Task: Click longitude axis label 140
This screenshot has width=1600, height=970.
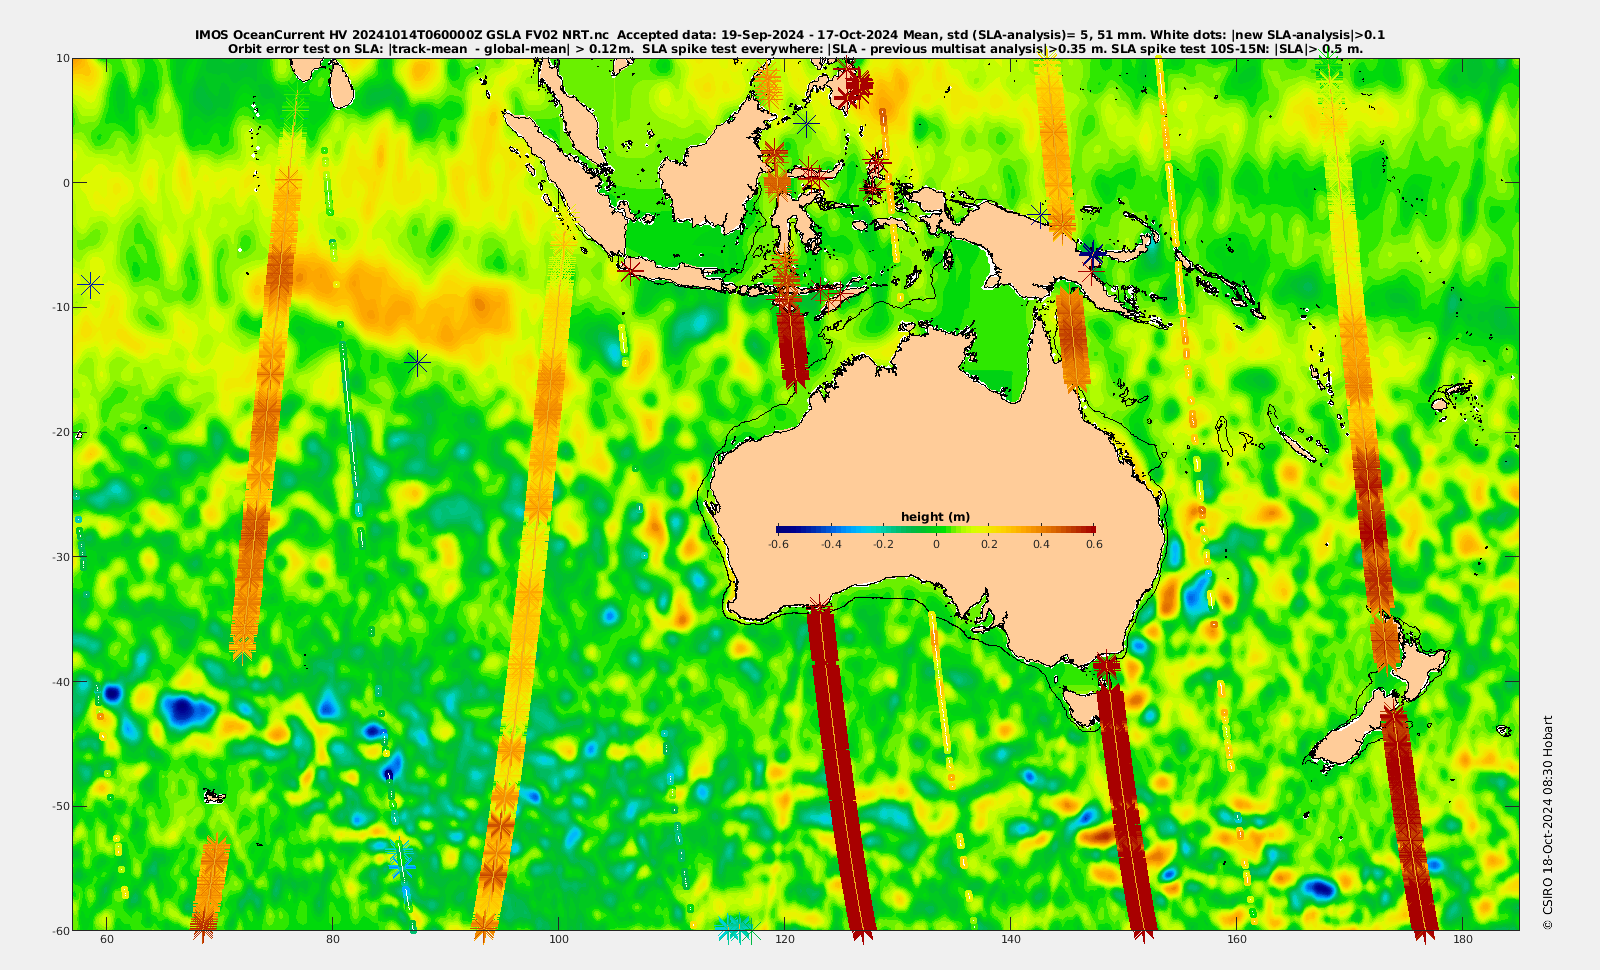Action: point(1011,939)
